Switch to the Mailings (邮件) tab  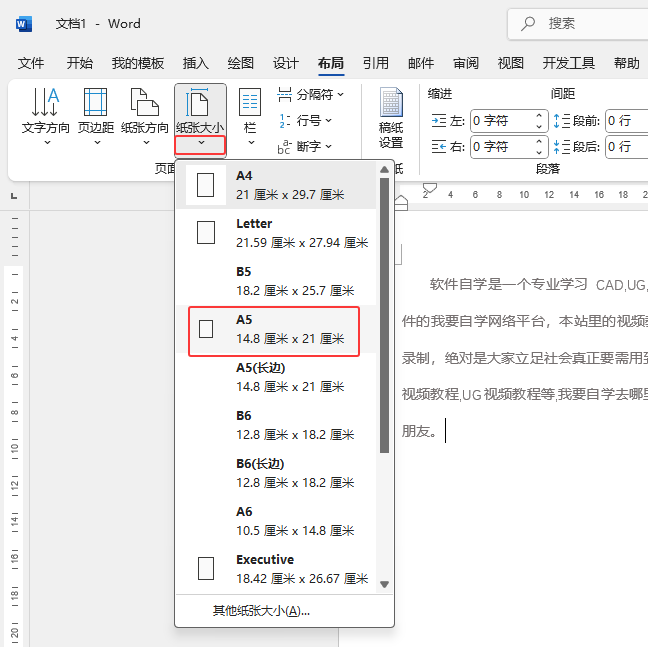[x=421, y=63]
